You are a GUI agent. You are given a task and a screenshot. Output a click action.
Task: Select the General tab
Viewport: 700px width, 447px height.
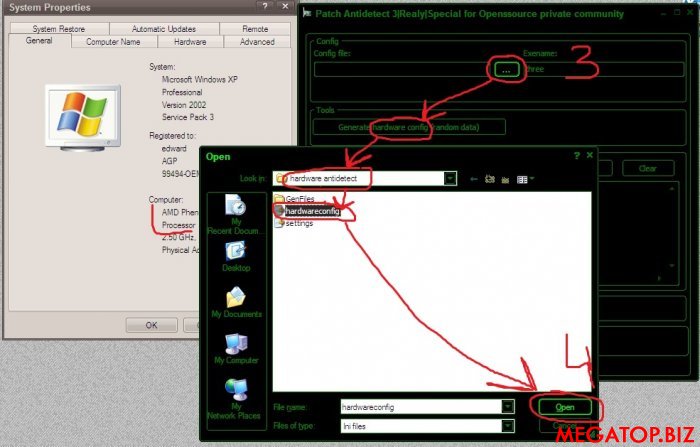[39, 41]
